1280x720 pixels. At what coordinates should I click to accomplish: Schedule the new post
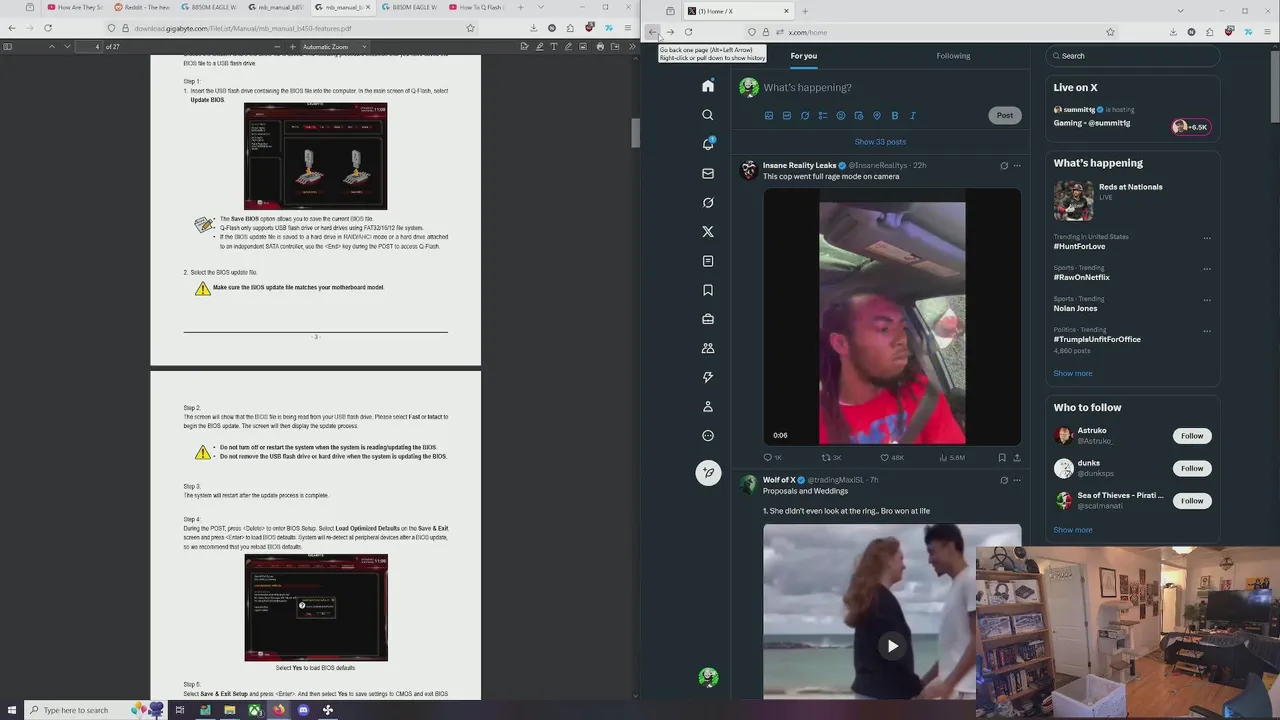[x=859, y=116]
